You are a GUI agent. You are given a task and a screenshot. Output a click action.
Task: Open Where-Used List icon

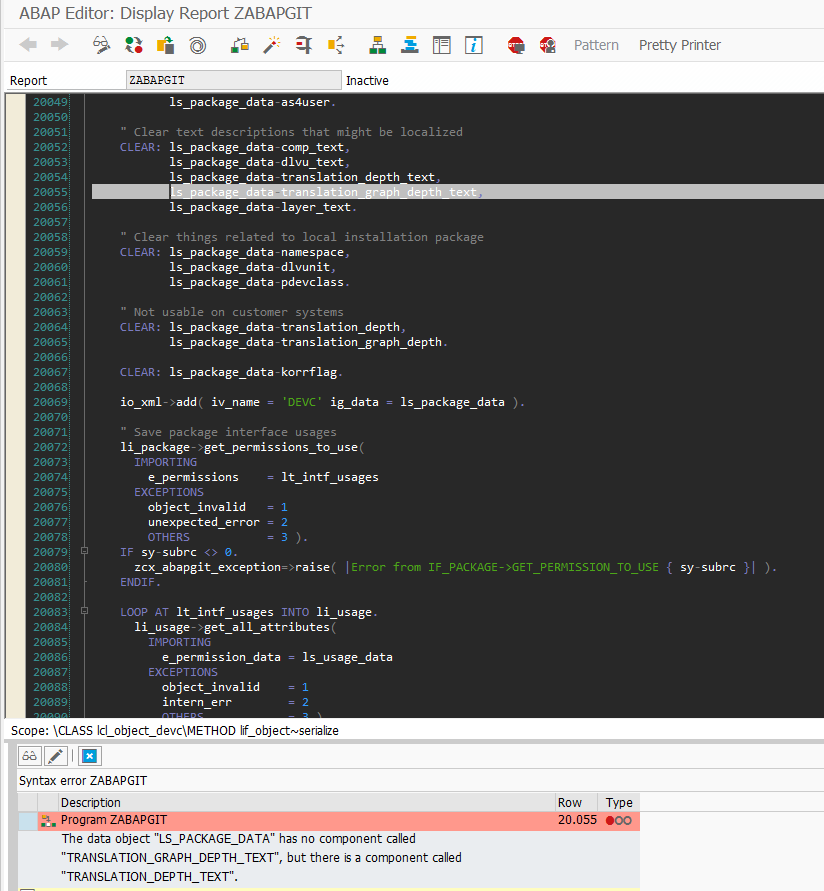pyautogui.click(x=336, y=45)
